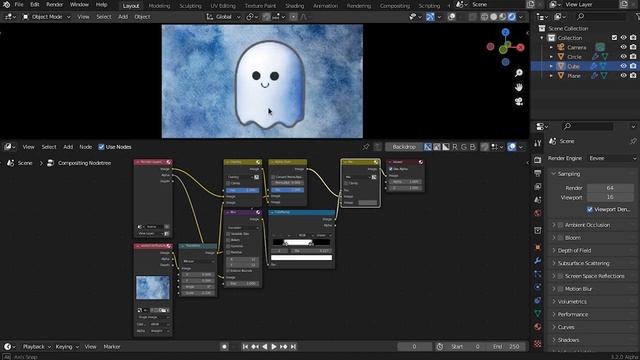Click the Render samples value field
The width and height of the screenshot is (640, 360).
click(x=610, y=188)
